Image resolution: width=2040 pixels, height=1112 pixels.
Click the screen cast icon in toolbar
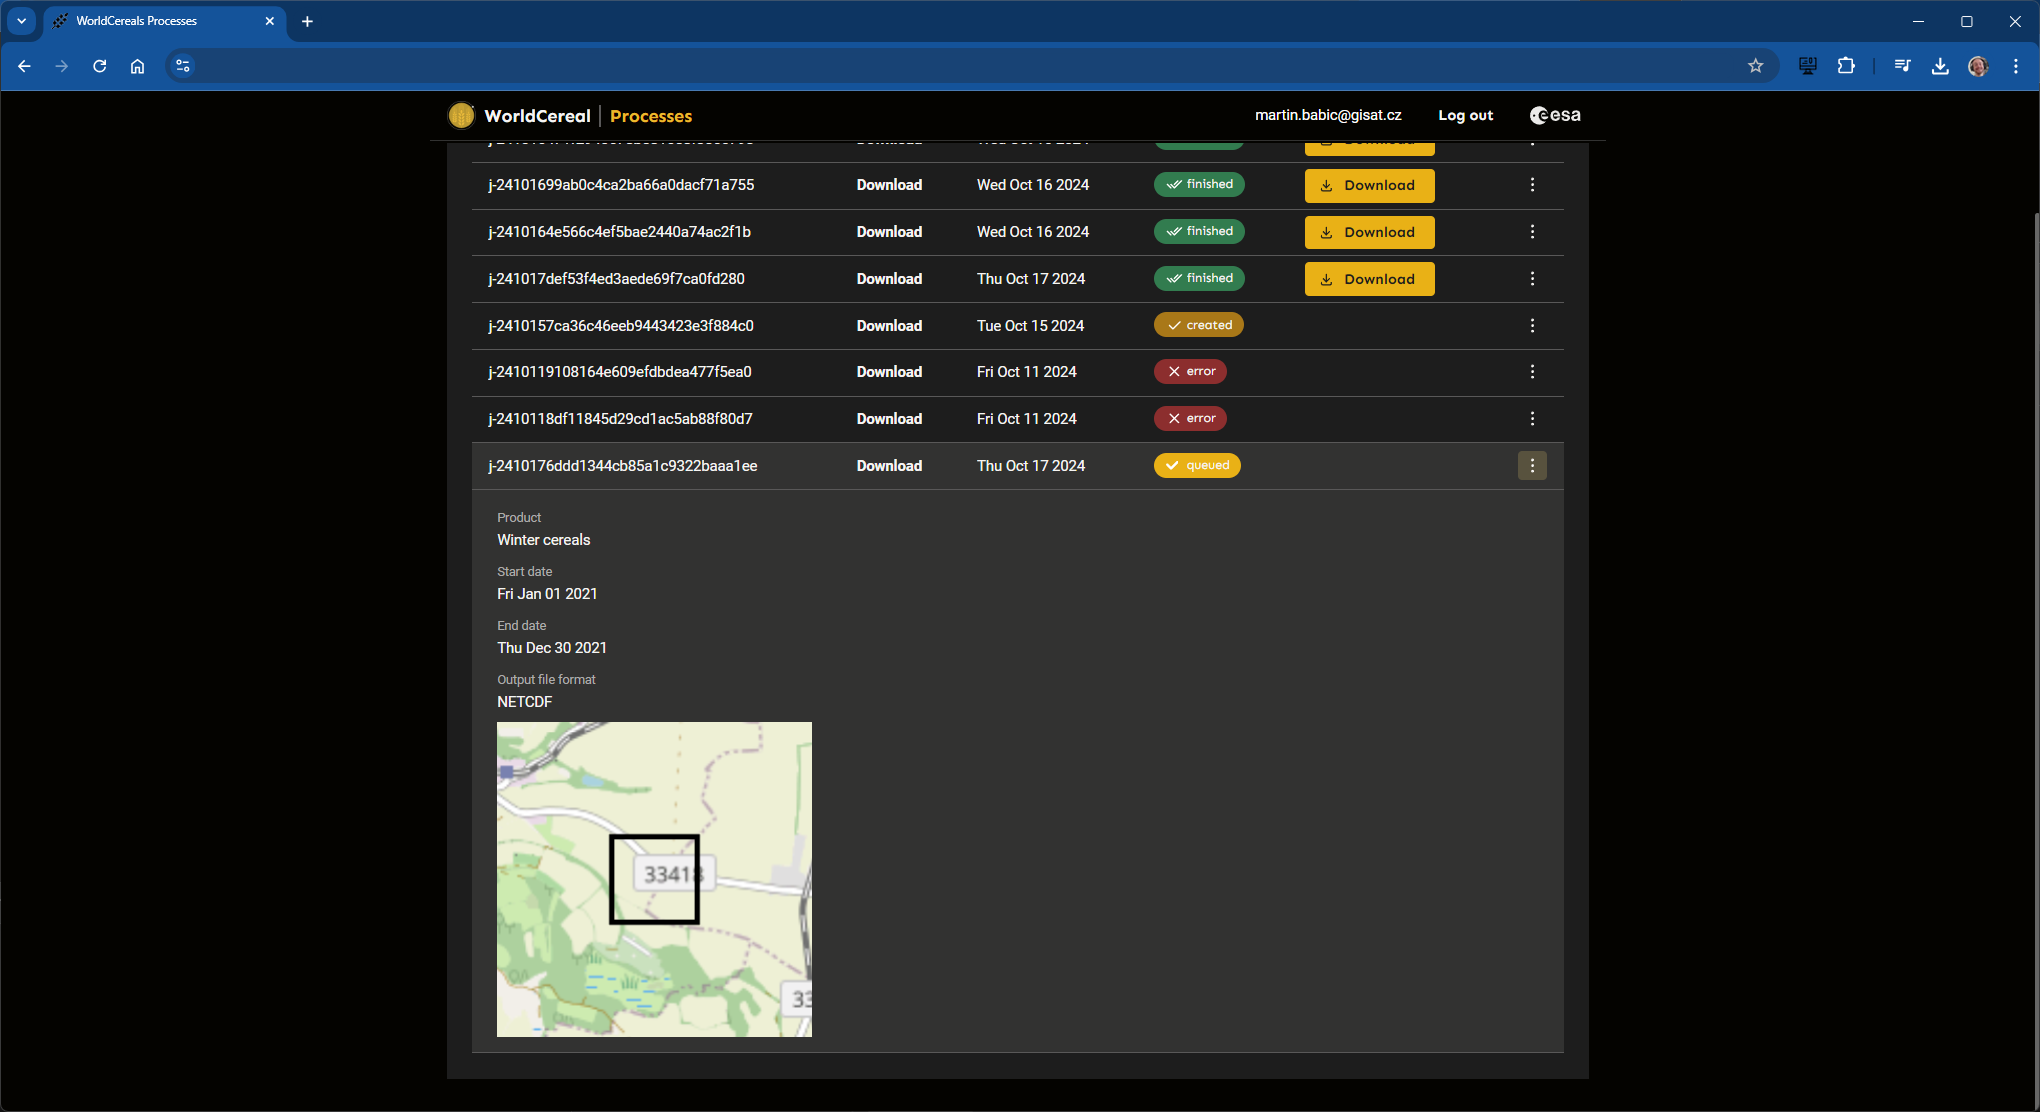click(x=1808, y=66)
